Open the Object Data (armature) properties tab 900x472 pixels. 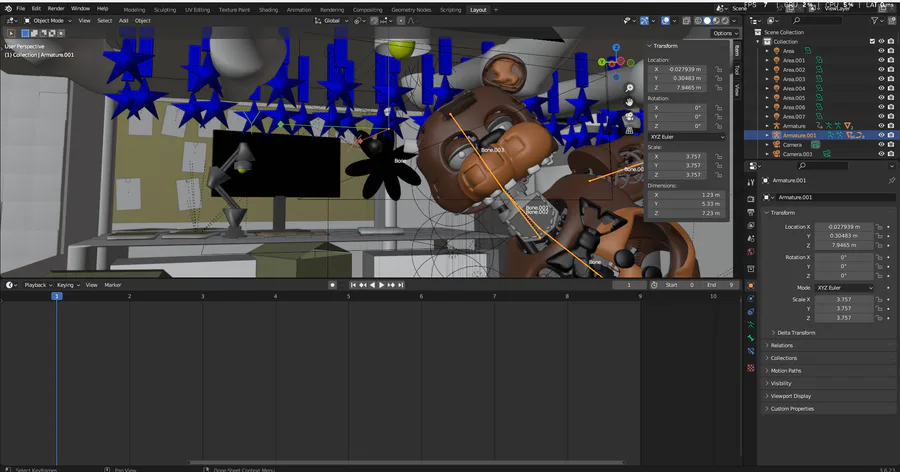[751, 325]
